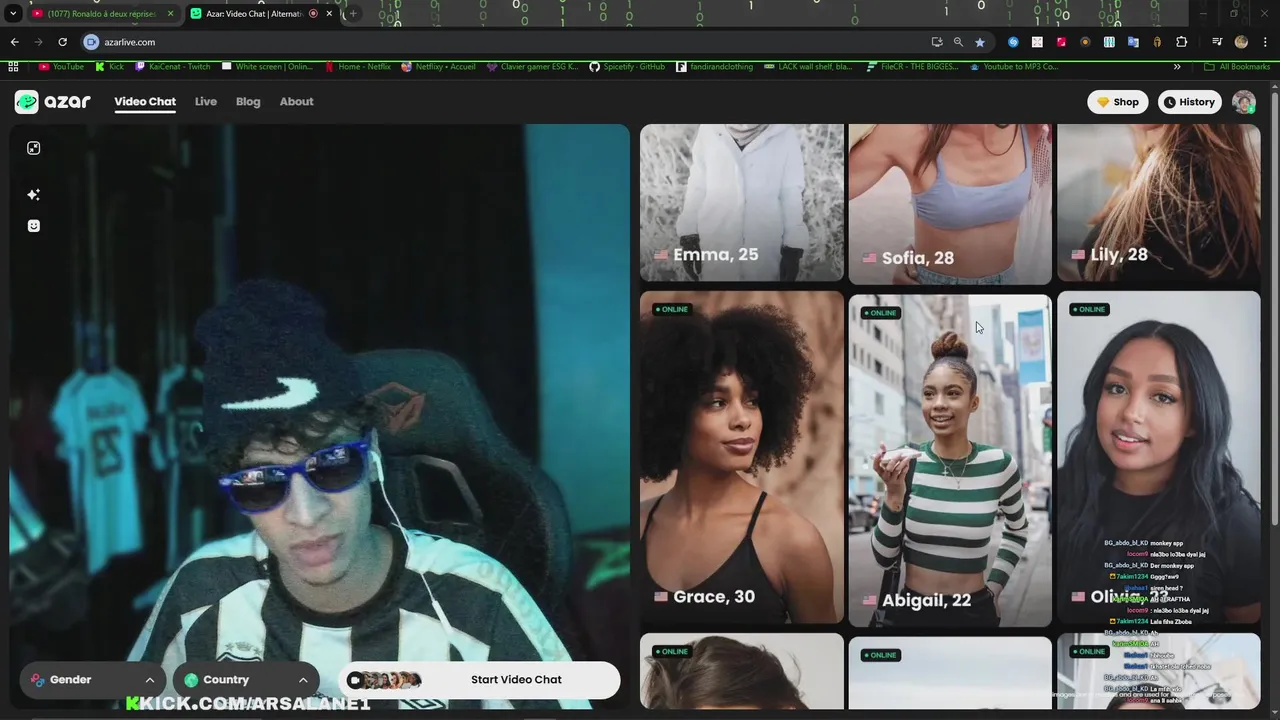Switch to the Video Chat tab
Screen dimensions: 1280x720
point(145,102)
